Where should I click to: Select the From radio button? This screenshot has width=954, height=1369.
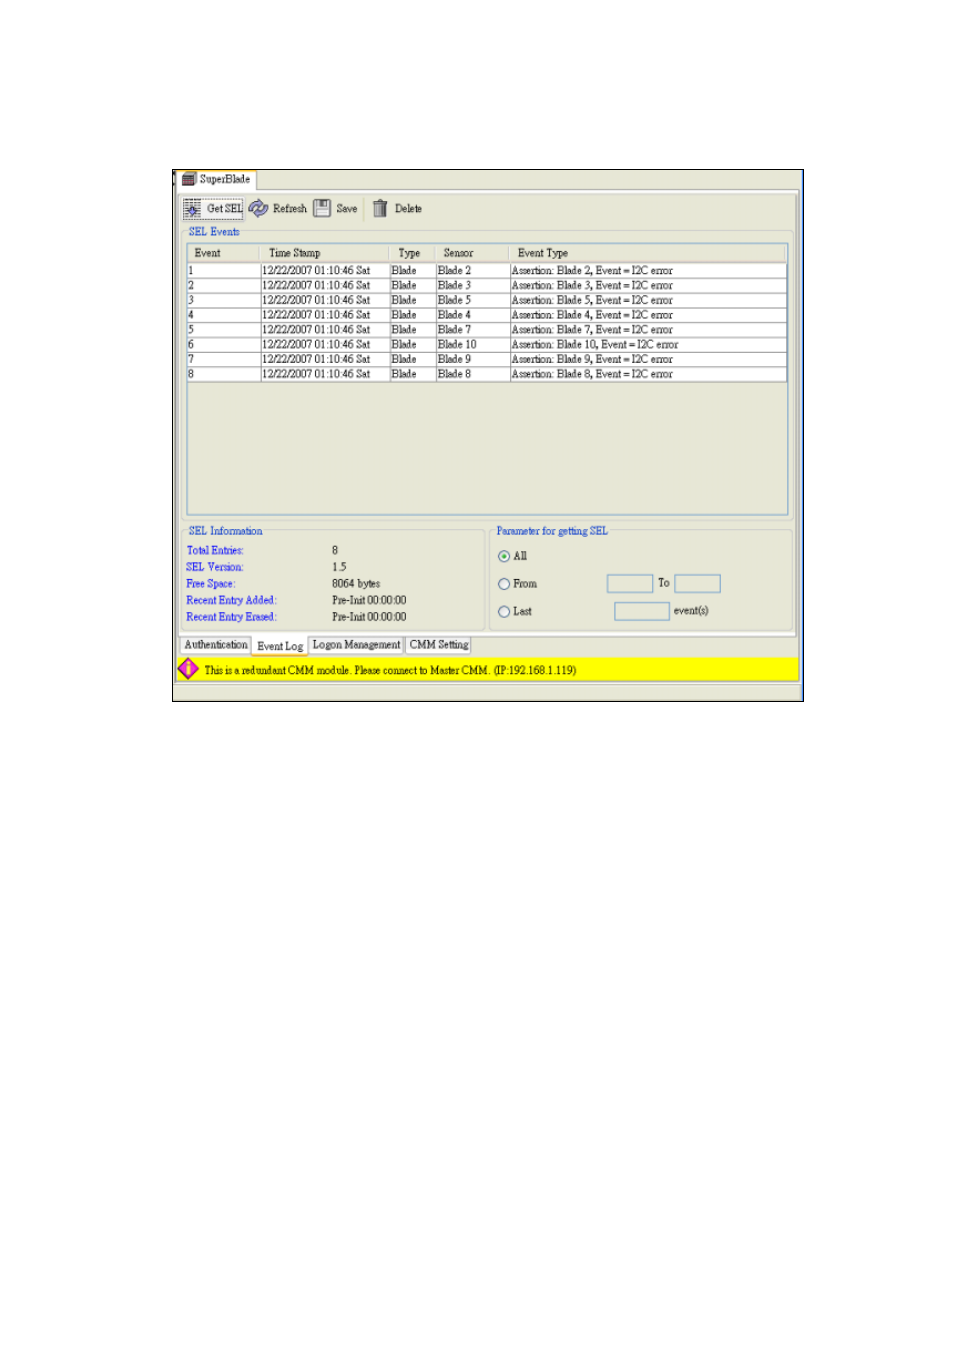504,584
